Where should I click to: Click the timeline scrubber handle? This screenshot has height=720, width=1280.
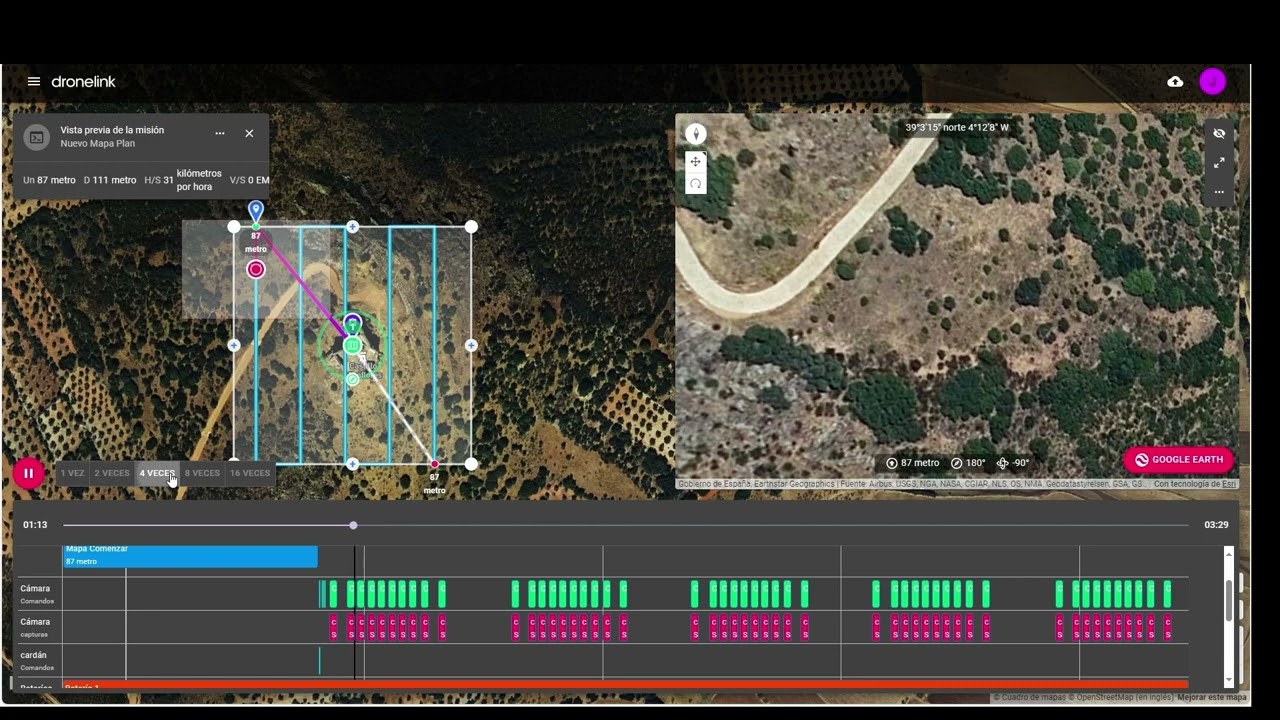(353, 525)
